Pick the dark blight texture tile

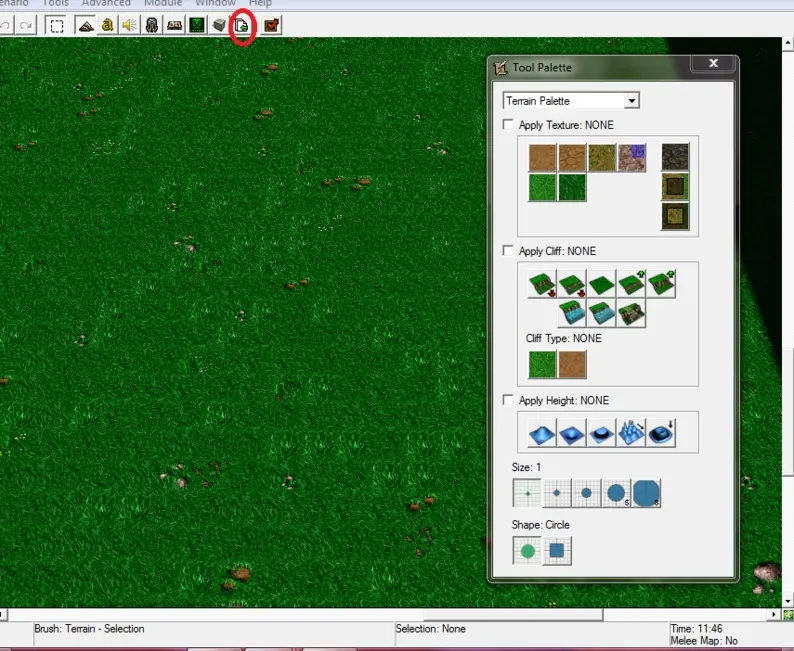click(x=675, y=156)
